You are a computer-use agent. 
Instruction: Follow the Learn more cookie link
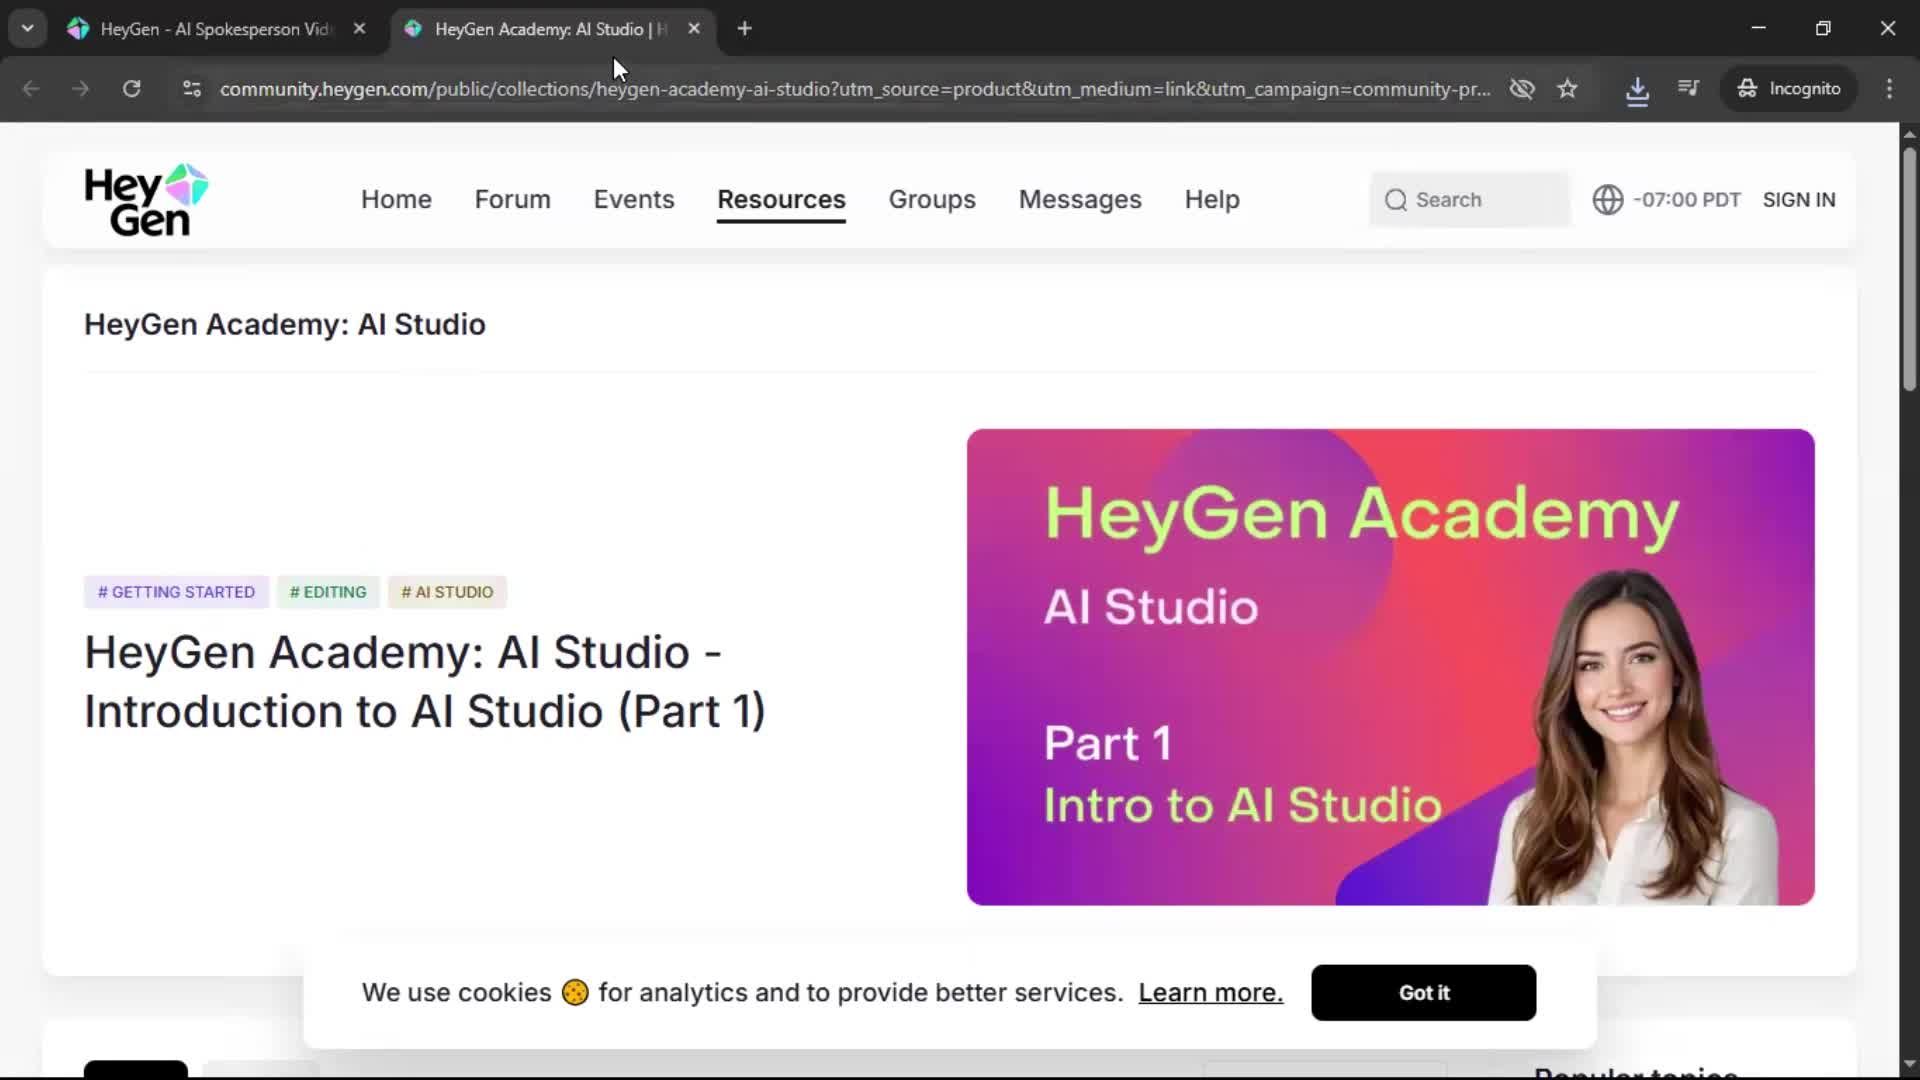coord(1210,993)
